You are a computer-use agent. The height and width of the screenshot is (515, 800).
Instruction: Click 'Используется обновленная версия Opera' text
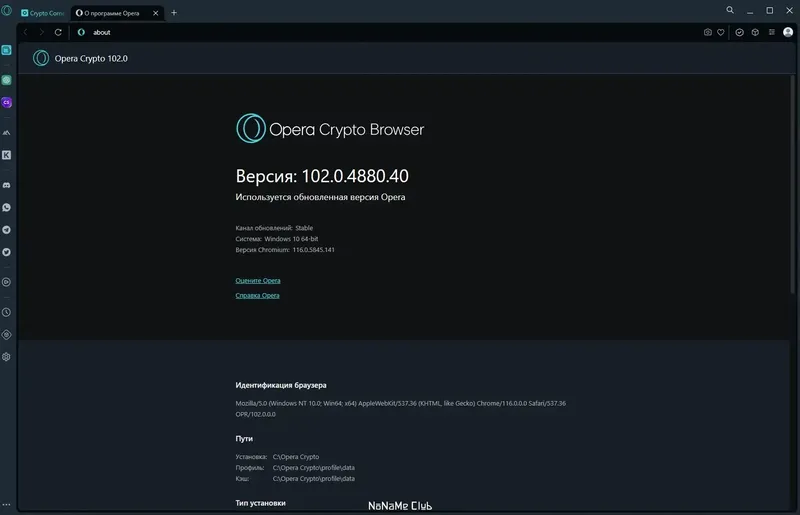320,197
